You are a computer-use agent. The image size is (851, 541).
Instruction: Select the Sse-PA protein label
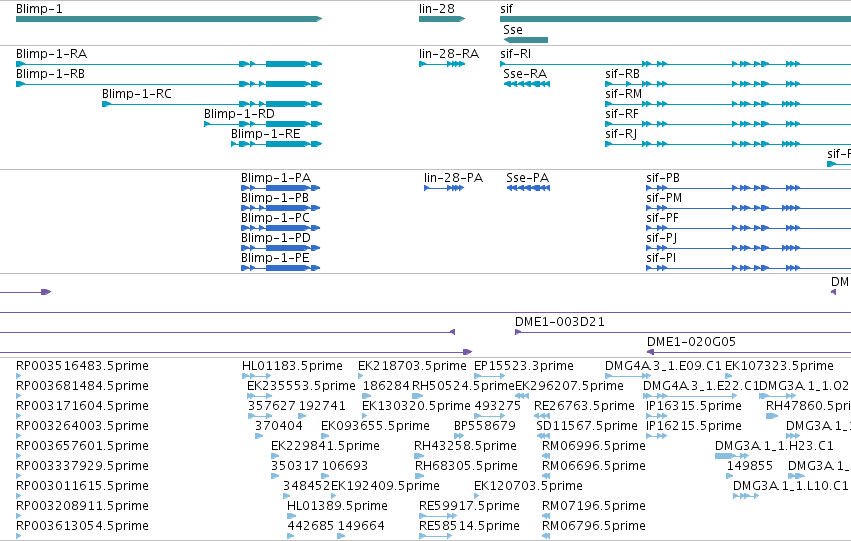coord(528,178)
